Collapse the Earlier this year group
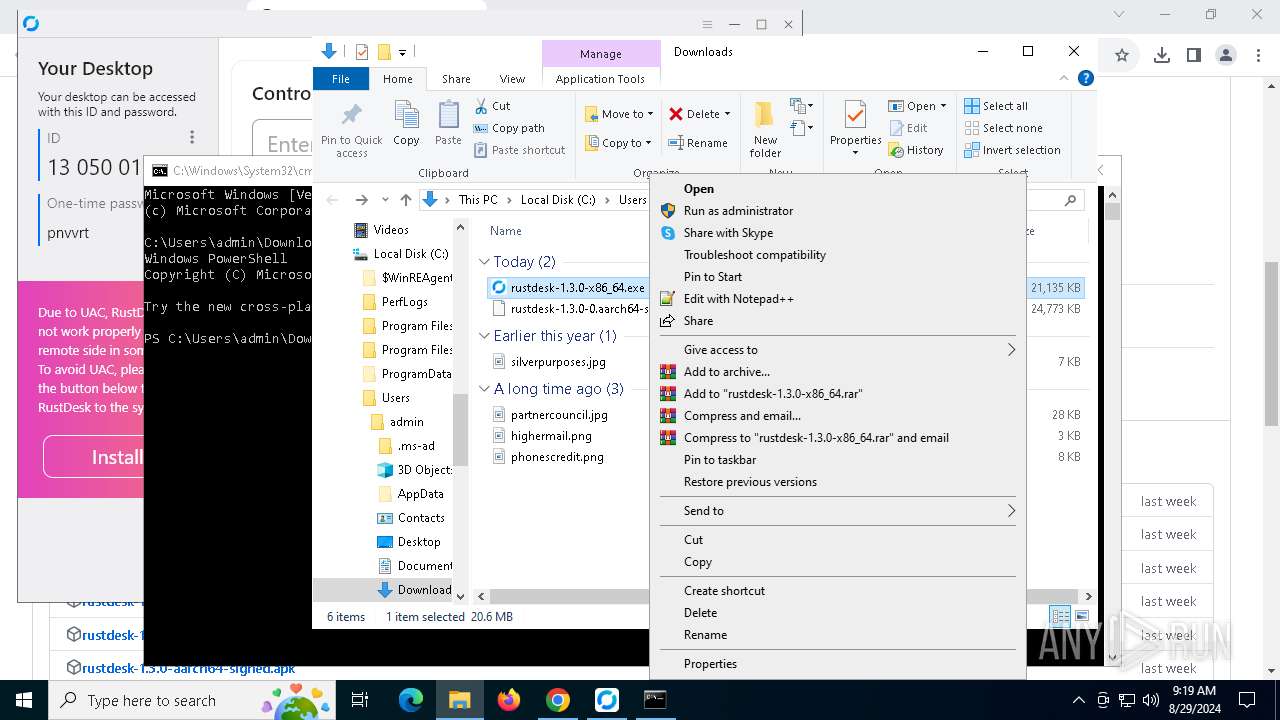The height and width of the screenshot is (720, 1280). 484,336
